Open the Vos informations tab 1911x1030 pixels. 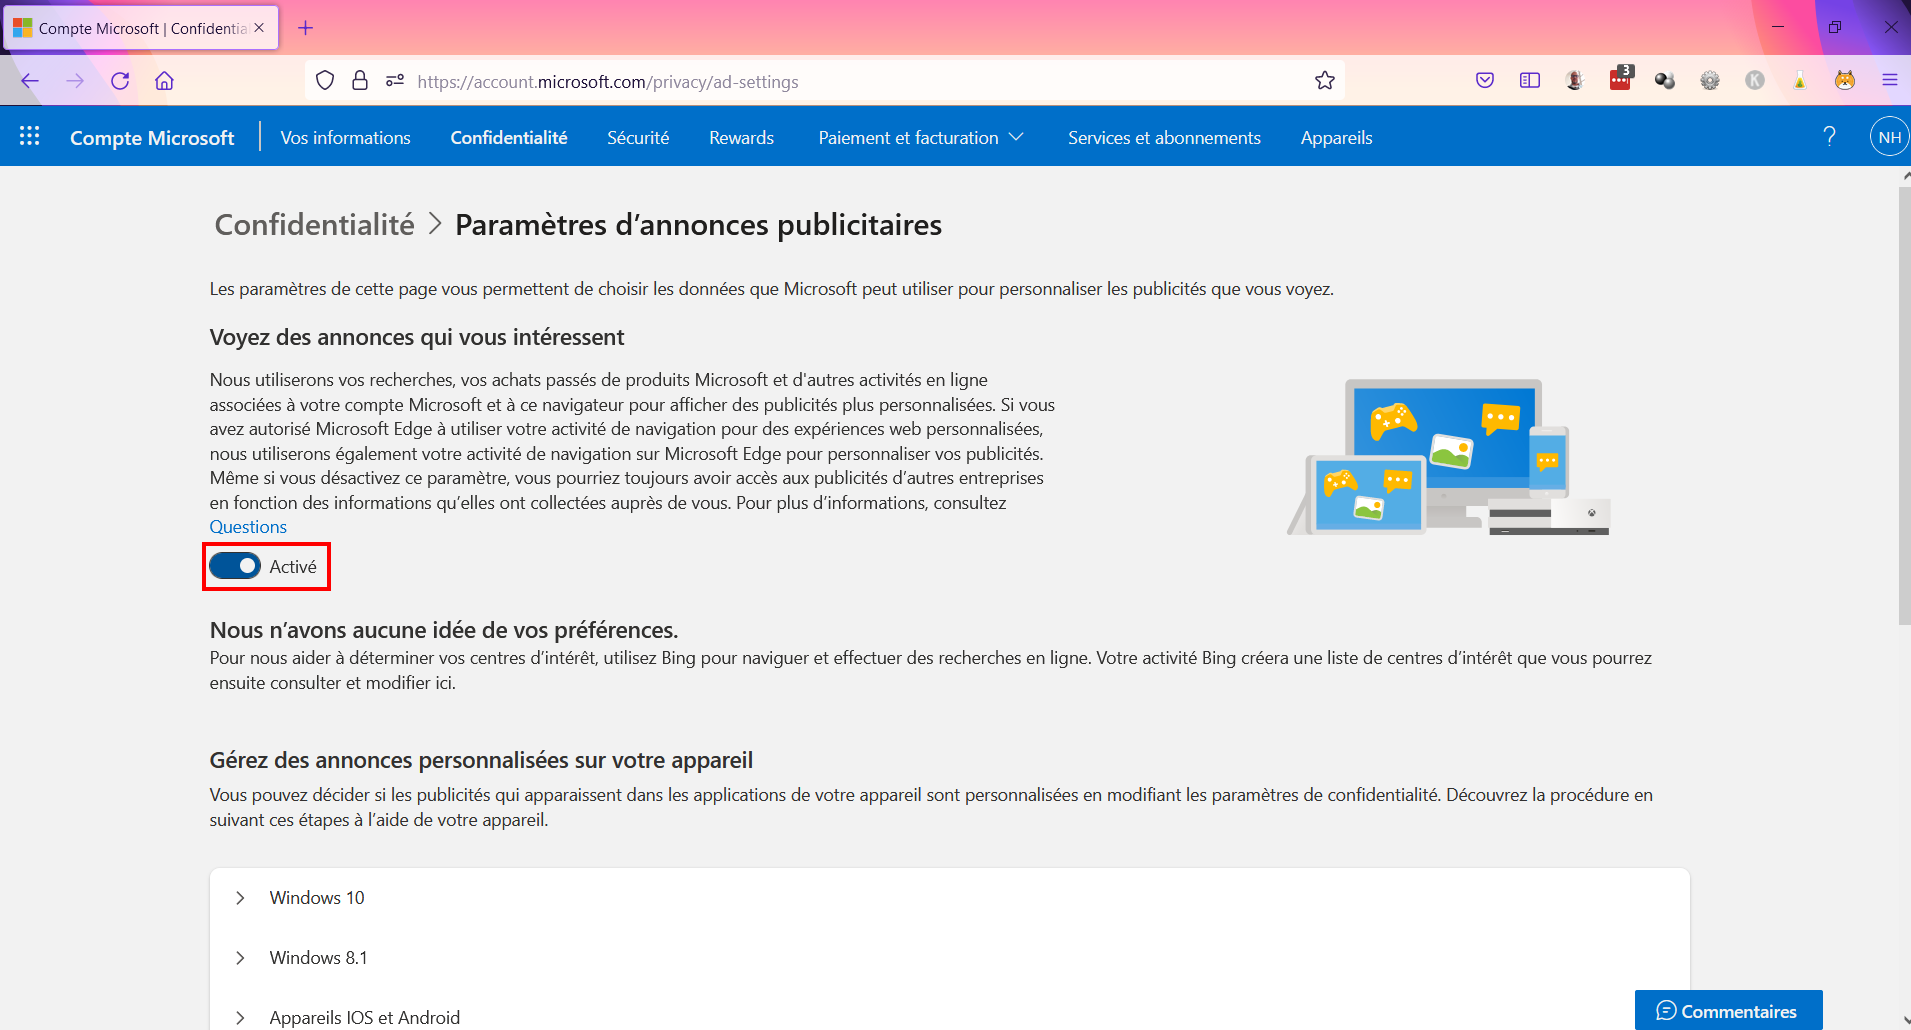(x=345, y=138)
